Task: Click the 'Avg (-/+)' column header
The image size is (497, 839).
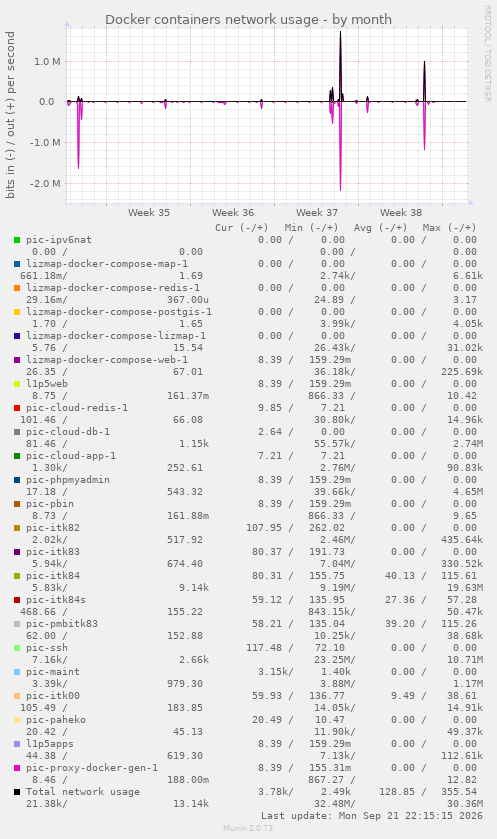Action: 380,228
